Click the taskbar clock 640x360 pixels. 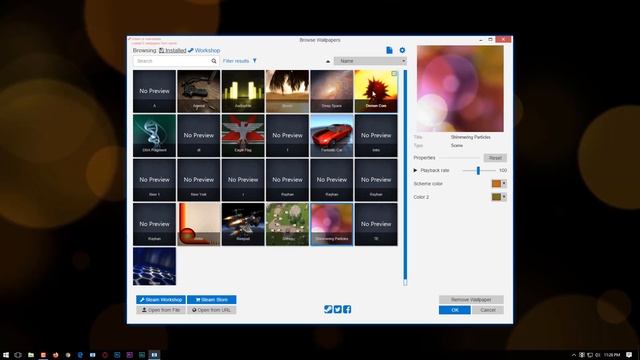pyautogui.click(x=612, y=355)
